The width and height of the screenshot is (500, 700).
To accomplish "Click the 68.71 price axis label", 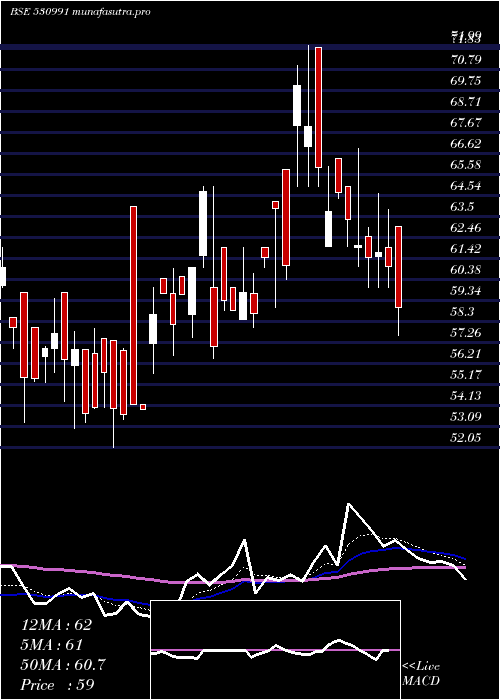I will click(x=467, y=101).
